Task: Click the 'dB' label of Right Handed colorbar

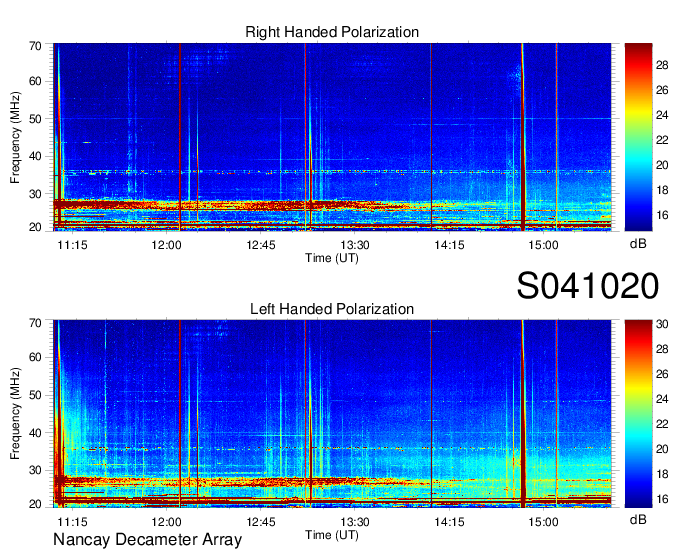Action: [638, 244]
